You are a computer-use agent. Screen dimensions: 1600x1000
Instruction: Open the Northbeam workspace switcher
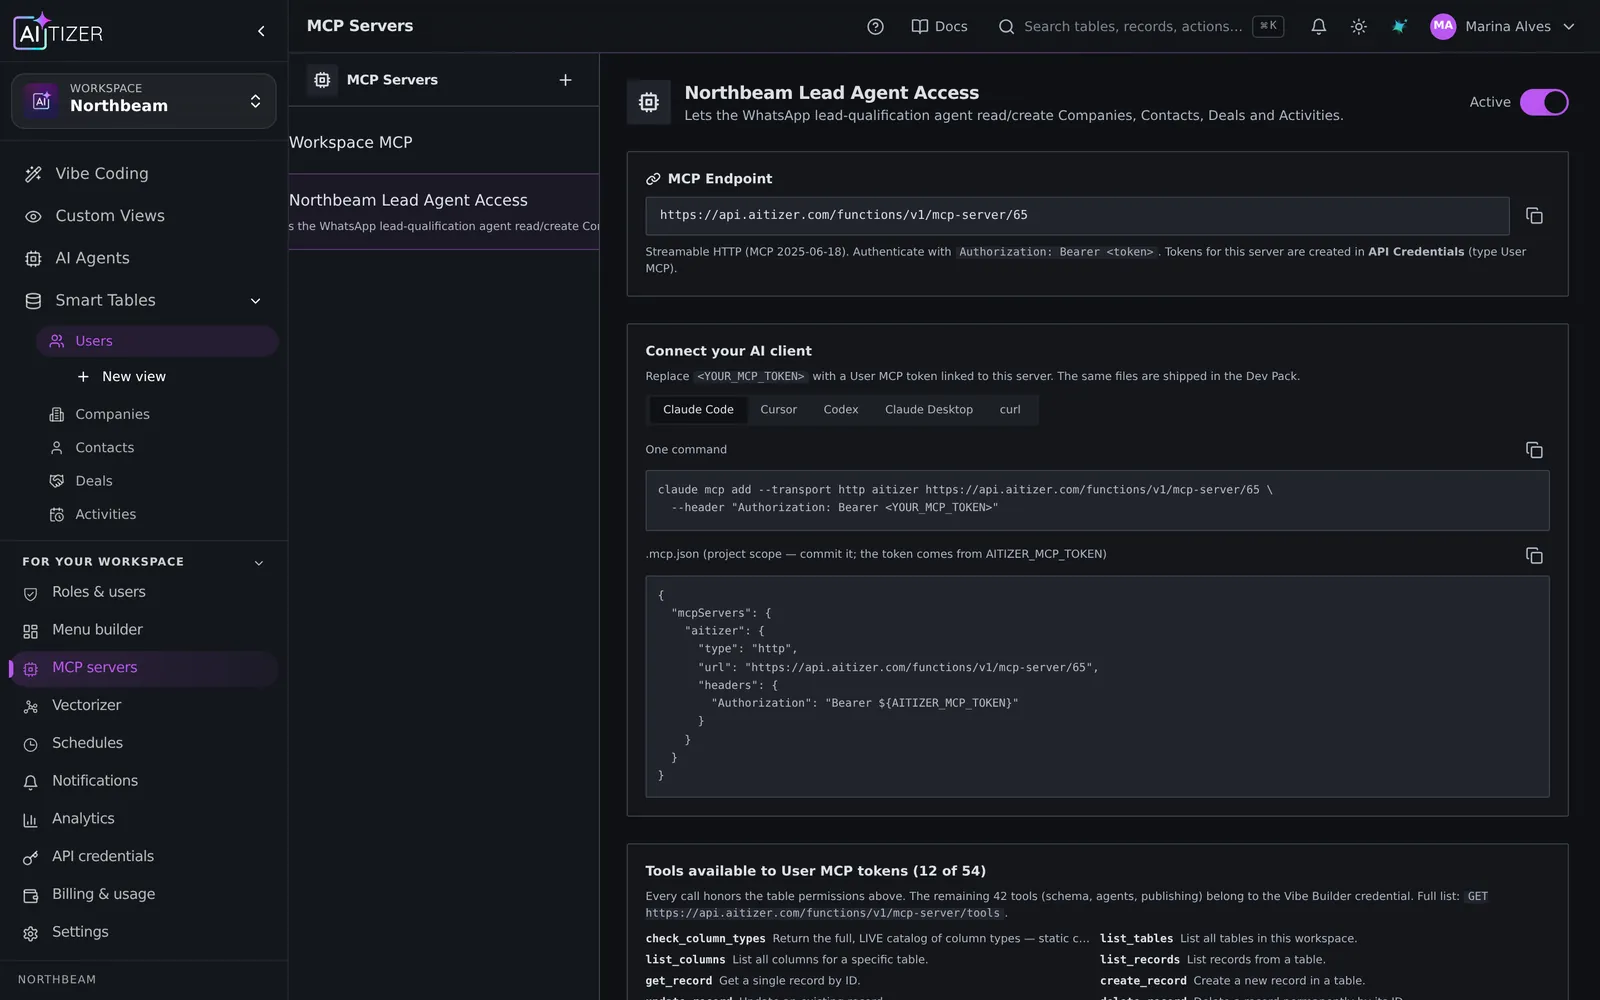pos(144,101)
